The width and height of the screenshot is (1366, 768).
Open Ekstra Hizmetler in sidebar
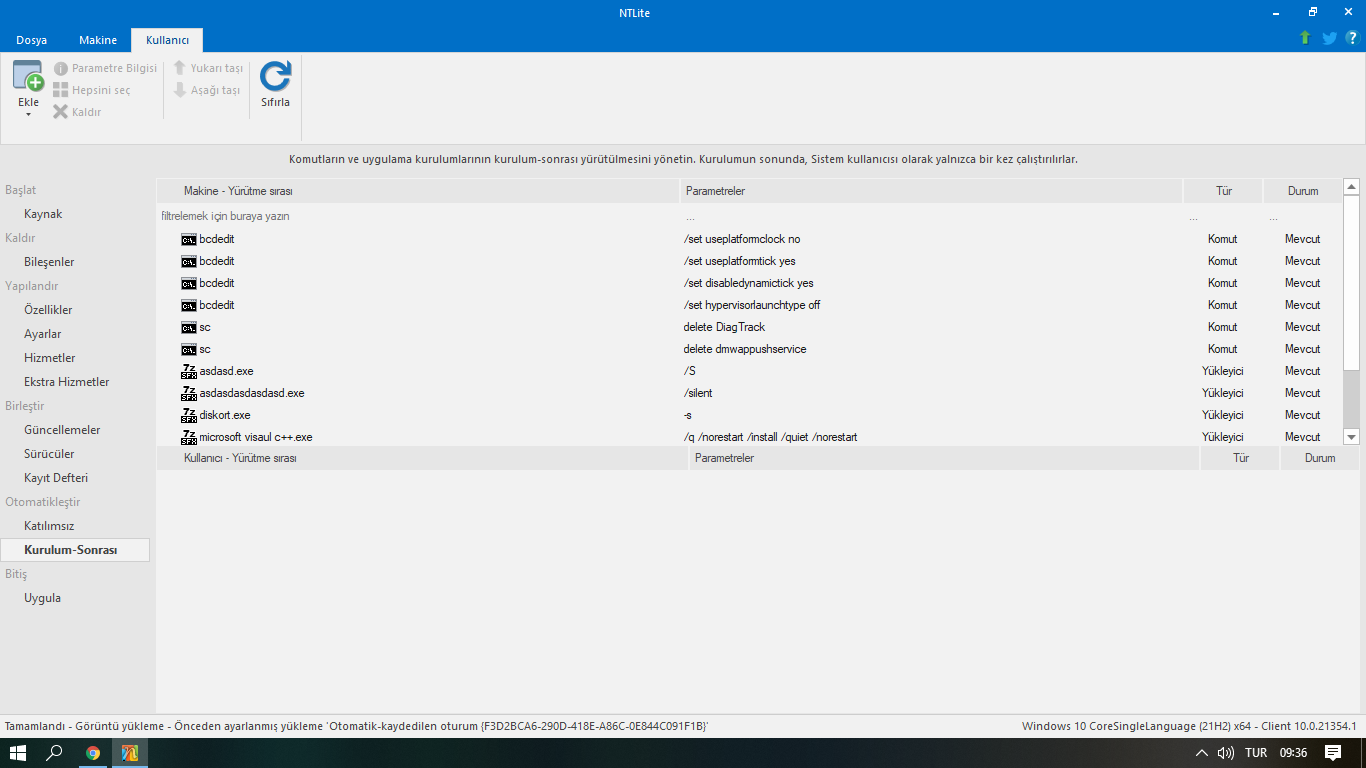67,382
